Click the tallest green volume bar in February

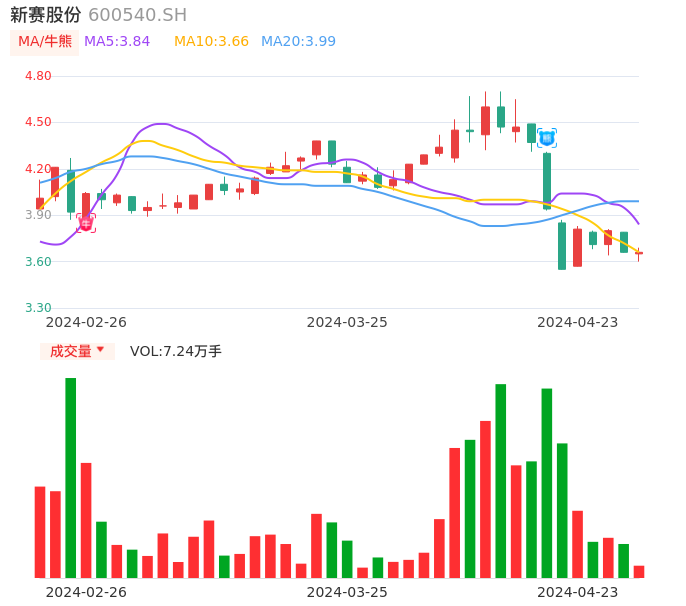point(71,477)
